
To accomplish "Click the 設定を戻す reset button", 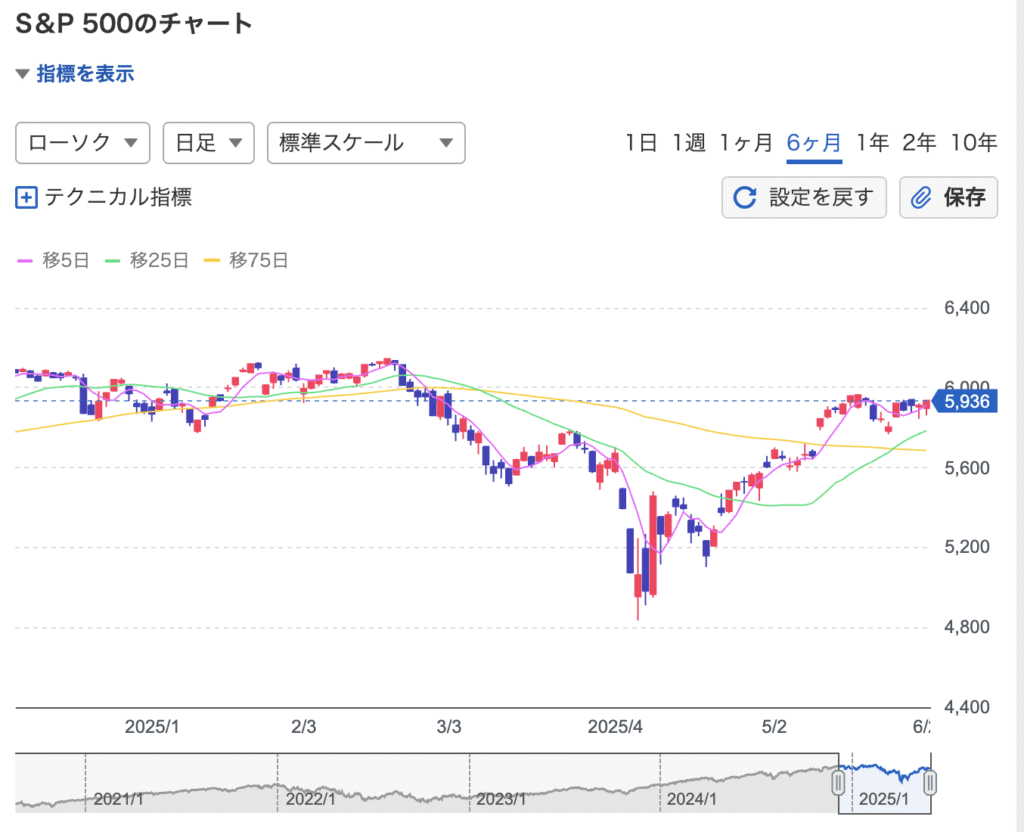I will (804, 197).
